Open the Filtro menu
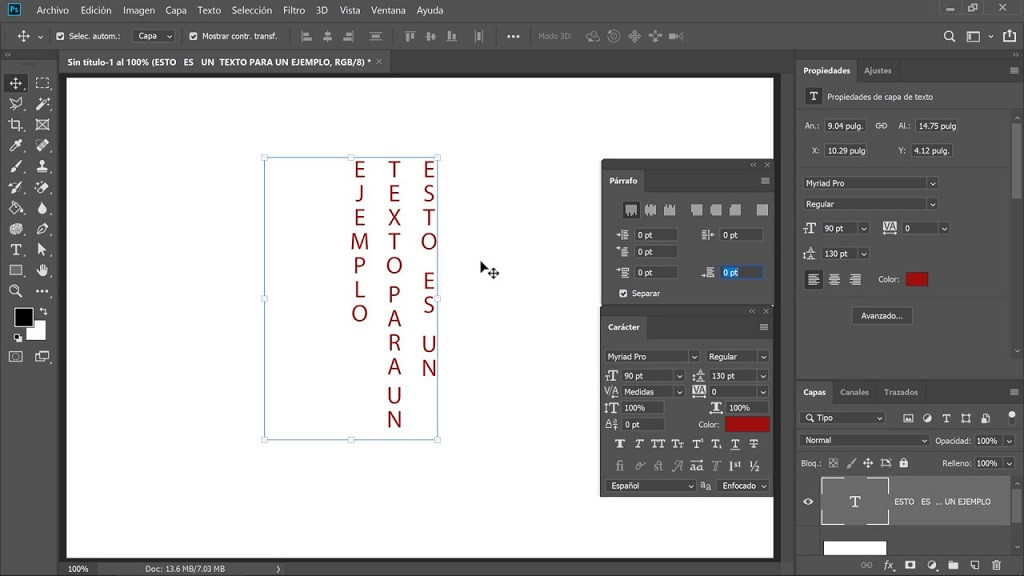Viewport: 1024px width, 576px height. coord(295,10)
